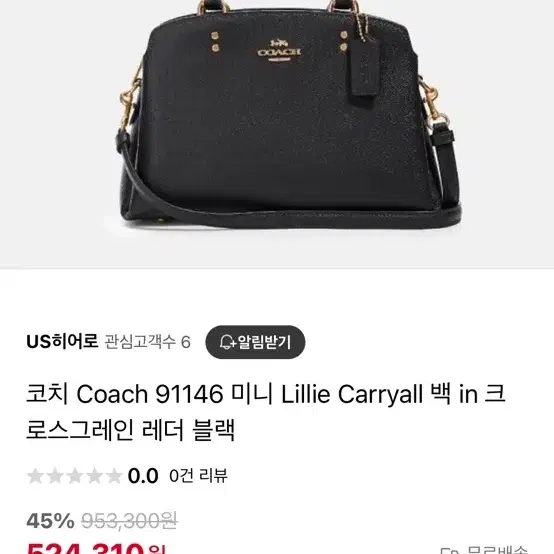Subscribe with the 알림받기 button
This screenshot has width=554, height=554.
255,342
